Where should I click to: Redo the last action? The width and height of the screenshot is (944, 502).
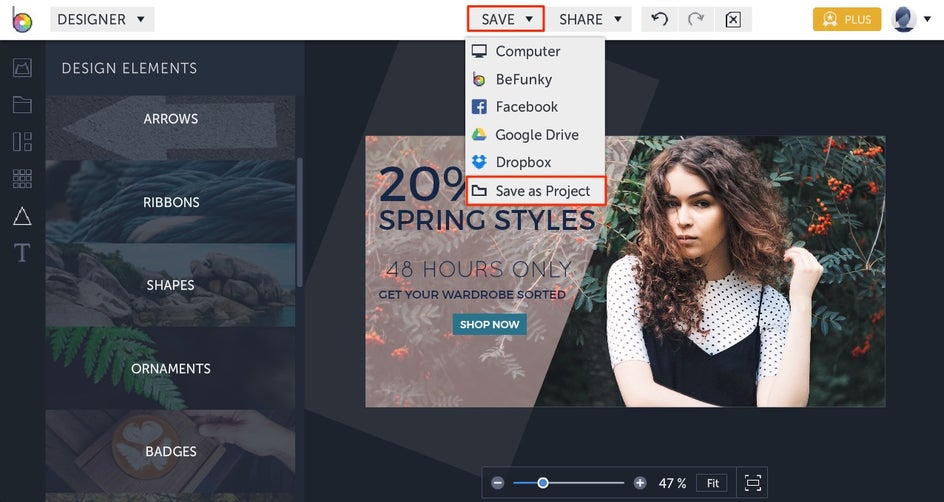696,19
